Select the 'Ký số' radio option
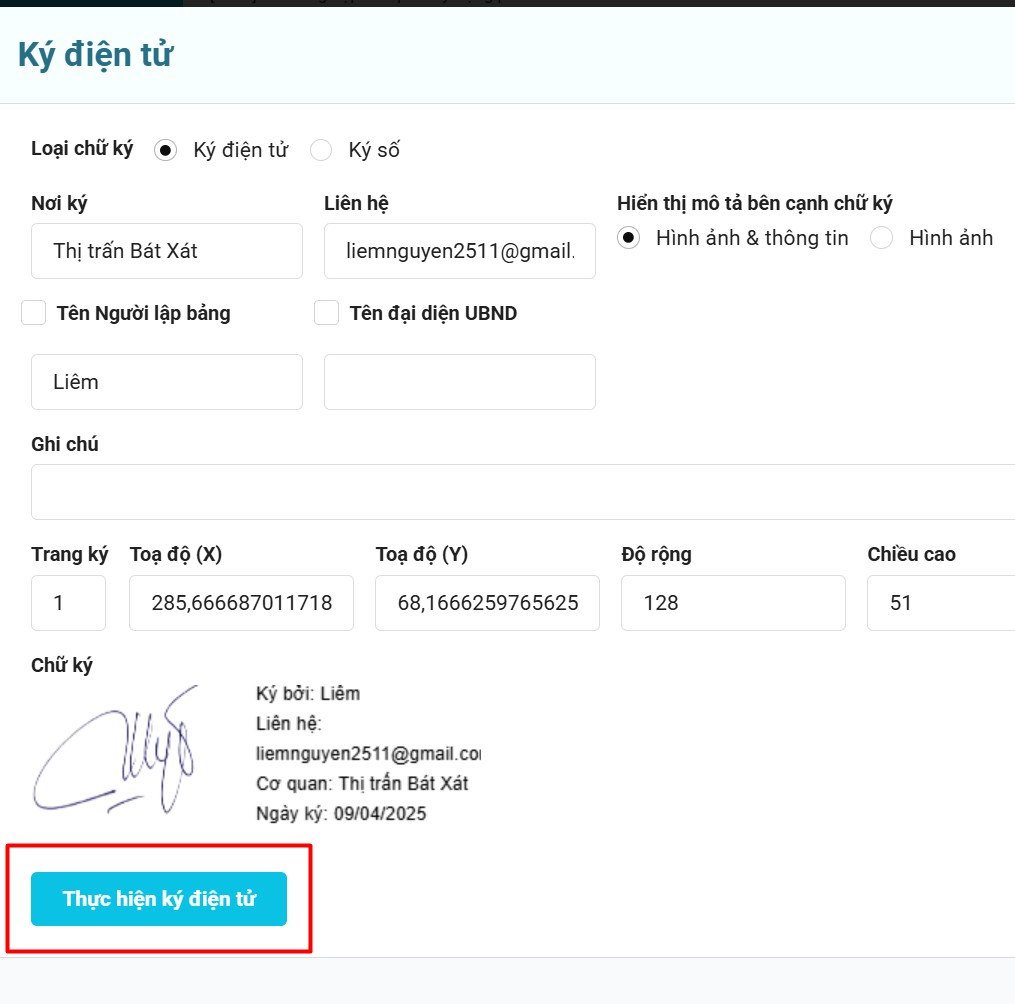This screenshot has height=1004, width=1015. click(321, 150)
